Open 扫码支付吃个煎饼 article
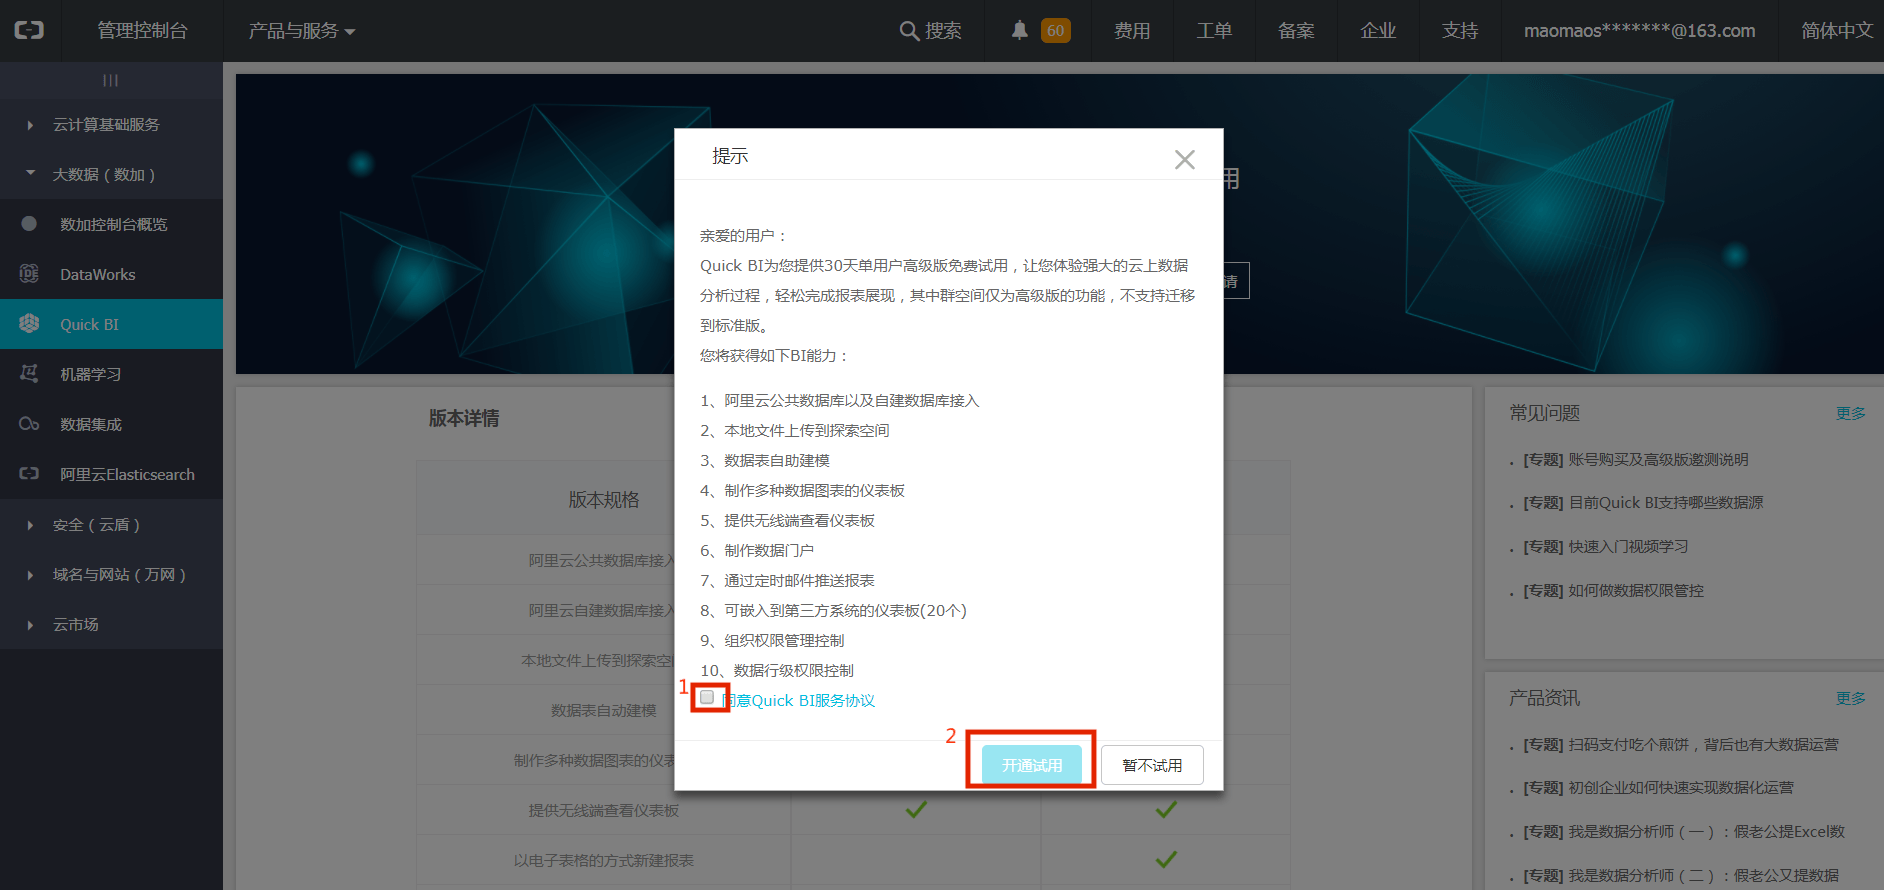This screenshot has height=890, width=1884. coord(1681,744)
